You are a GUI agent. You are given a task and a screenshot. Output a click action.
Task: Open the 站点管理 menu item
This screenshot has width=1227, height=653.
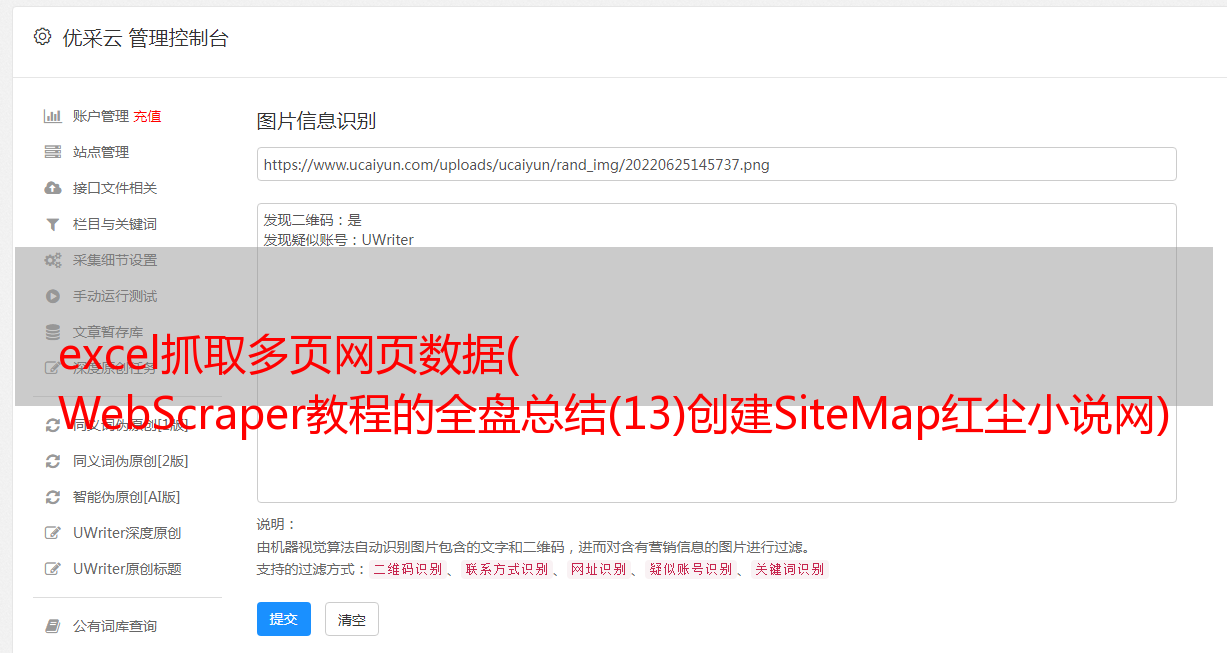(101, 152)
